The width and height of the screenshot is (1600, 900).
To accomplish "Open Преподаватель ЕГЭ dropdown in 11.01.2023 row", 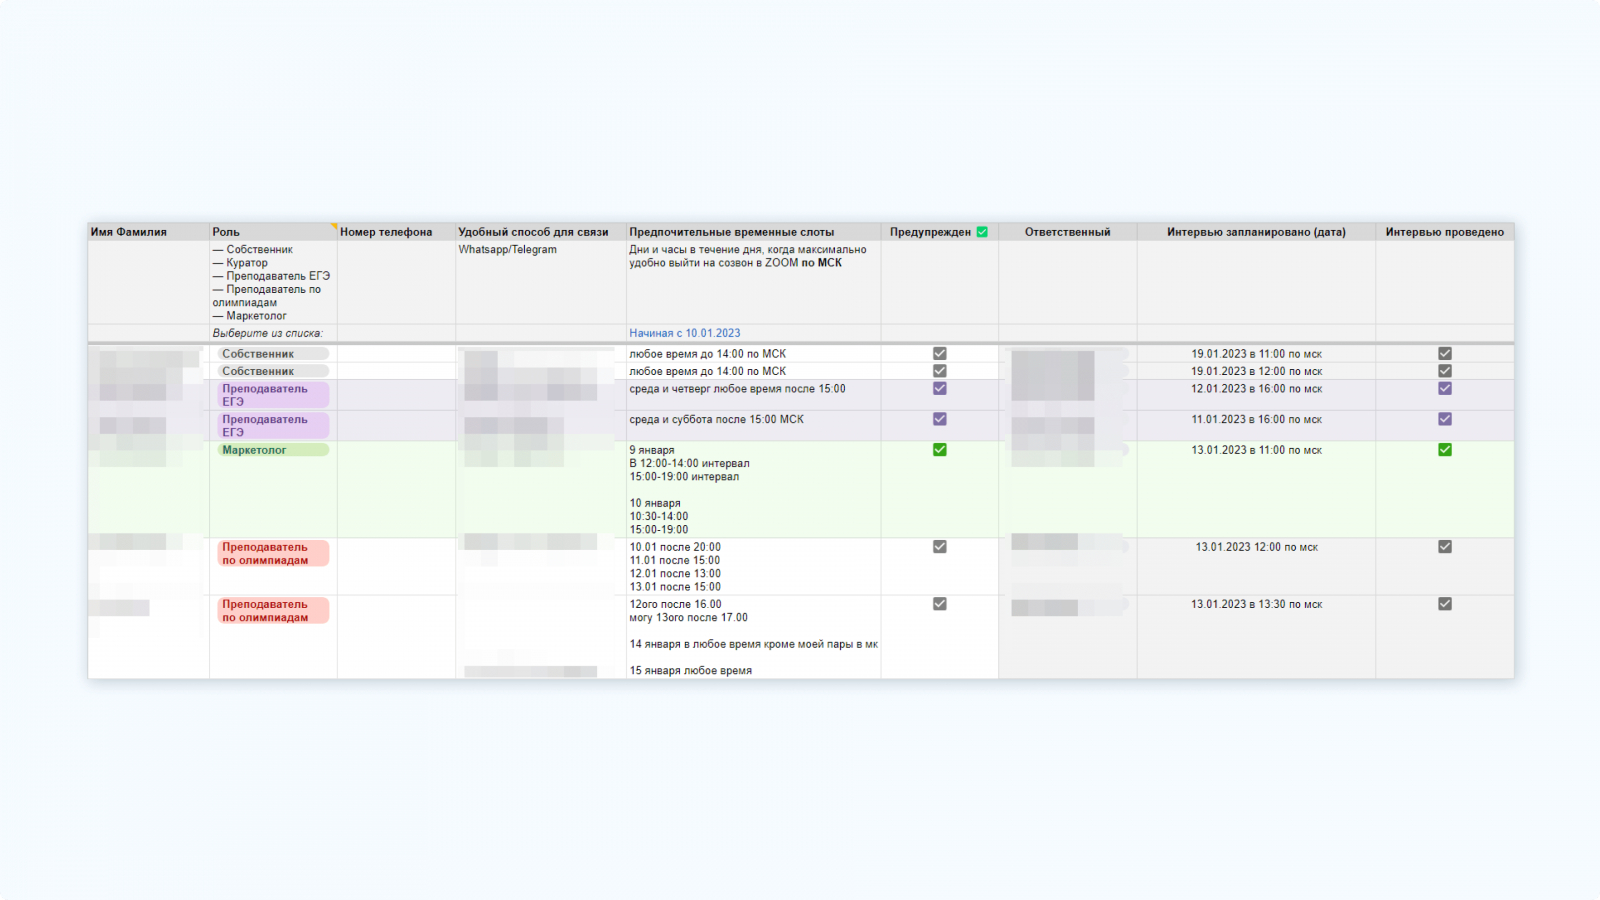I will point(273,426).
